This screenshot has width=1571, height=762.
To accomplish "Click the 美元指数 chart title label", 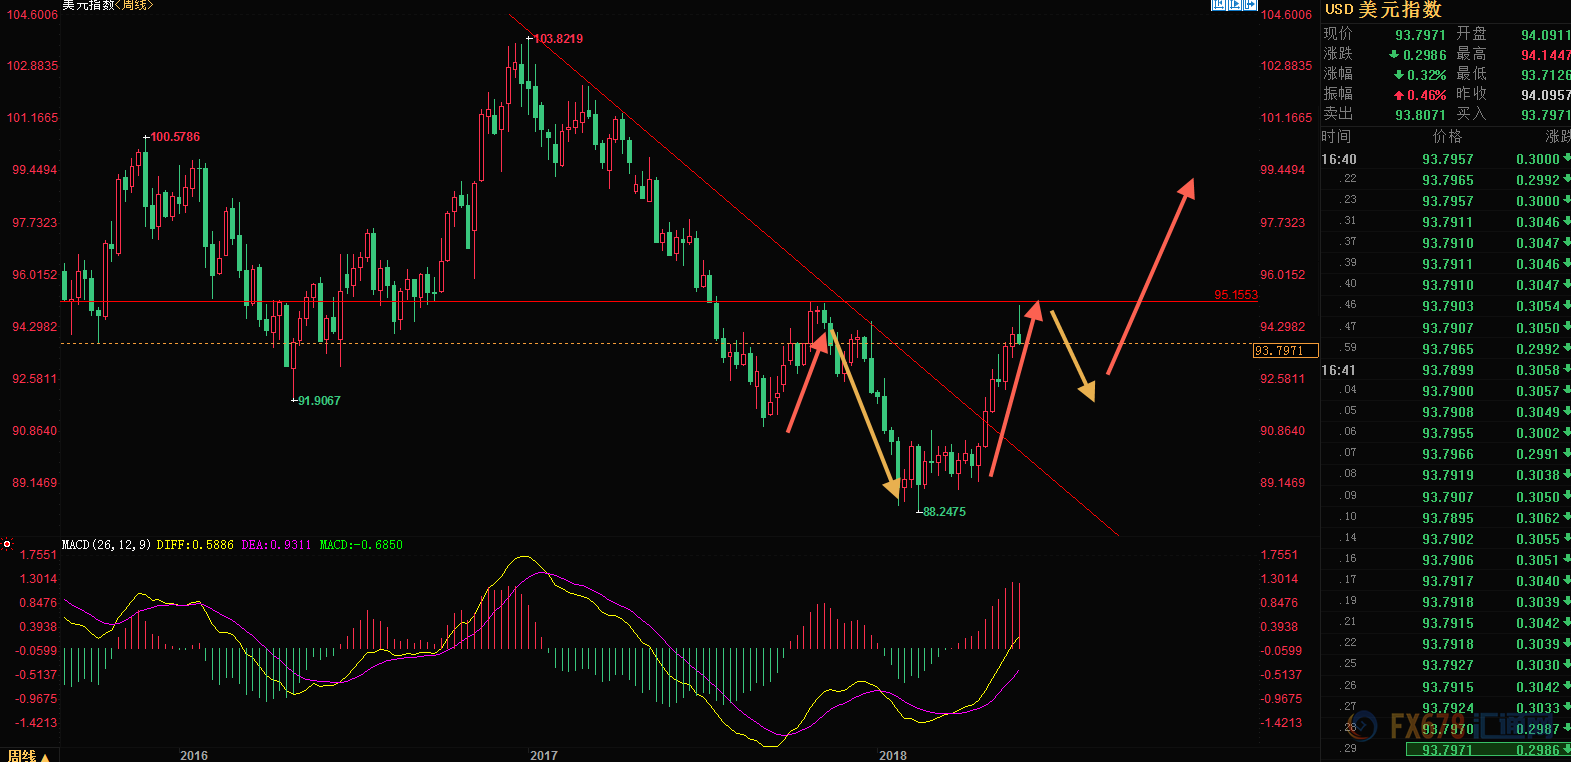I will pos(88,5).
